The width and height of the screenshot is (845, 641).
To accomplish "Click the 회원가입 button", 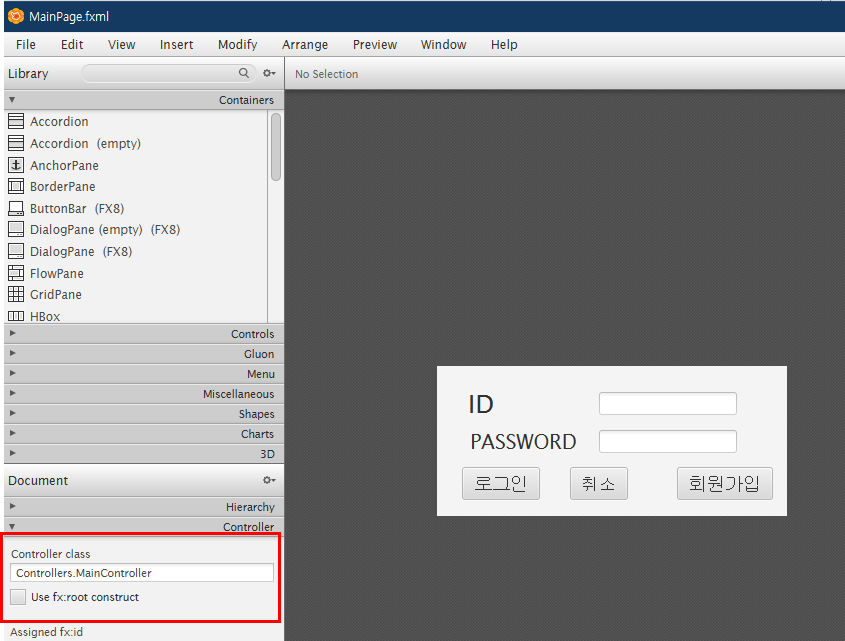I will pyautogui.click(x=725, y=484).
